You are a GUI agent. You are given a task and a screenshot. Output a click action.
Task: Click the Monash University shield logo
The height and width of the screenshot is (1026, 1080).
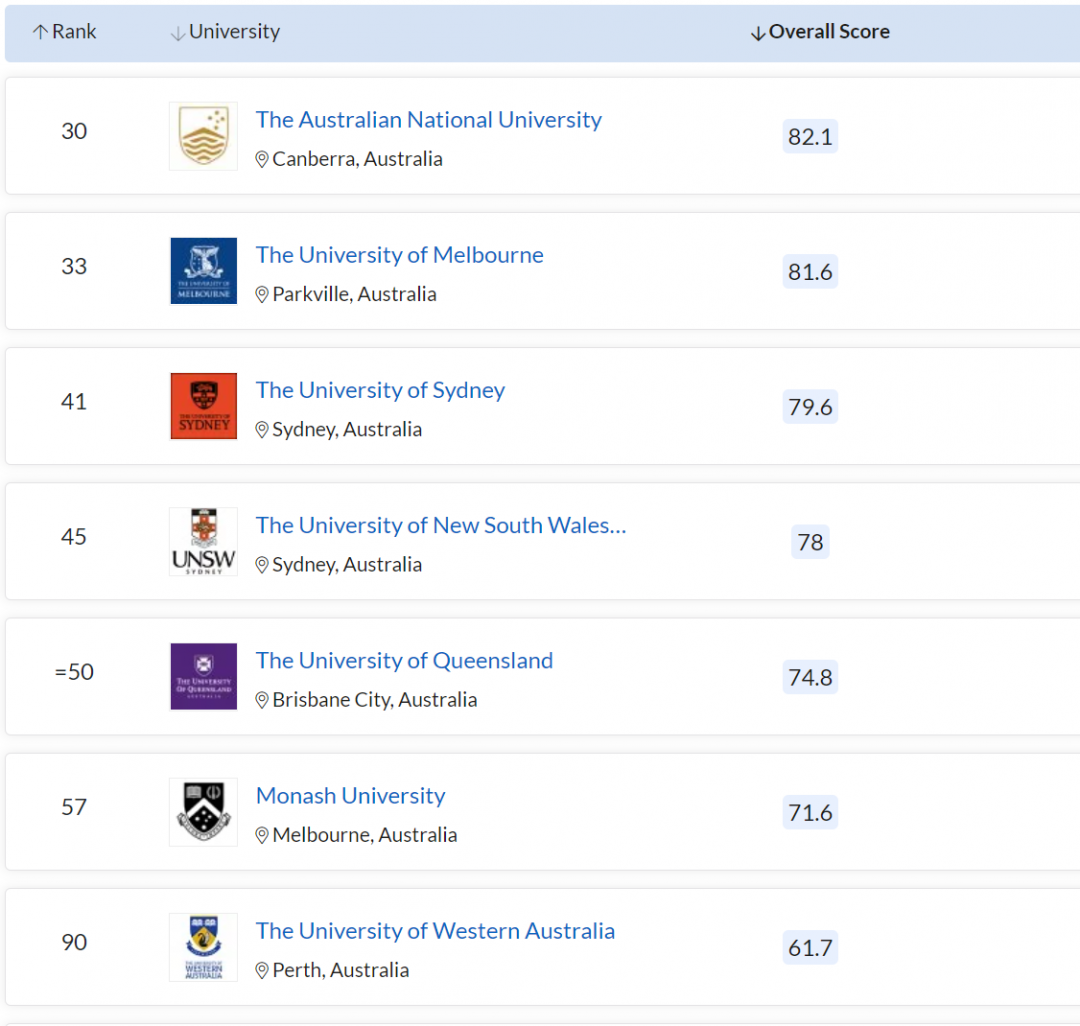(203, 811)
